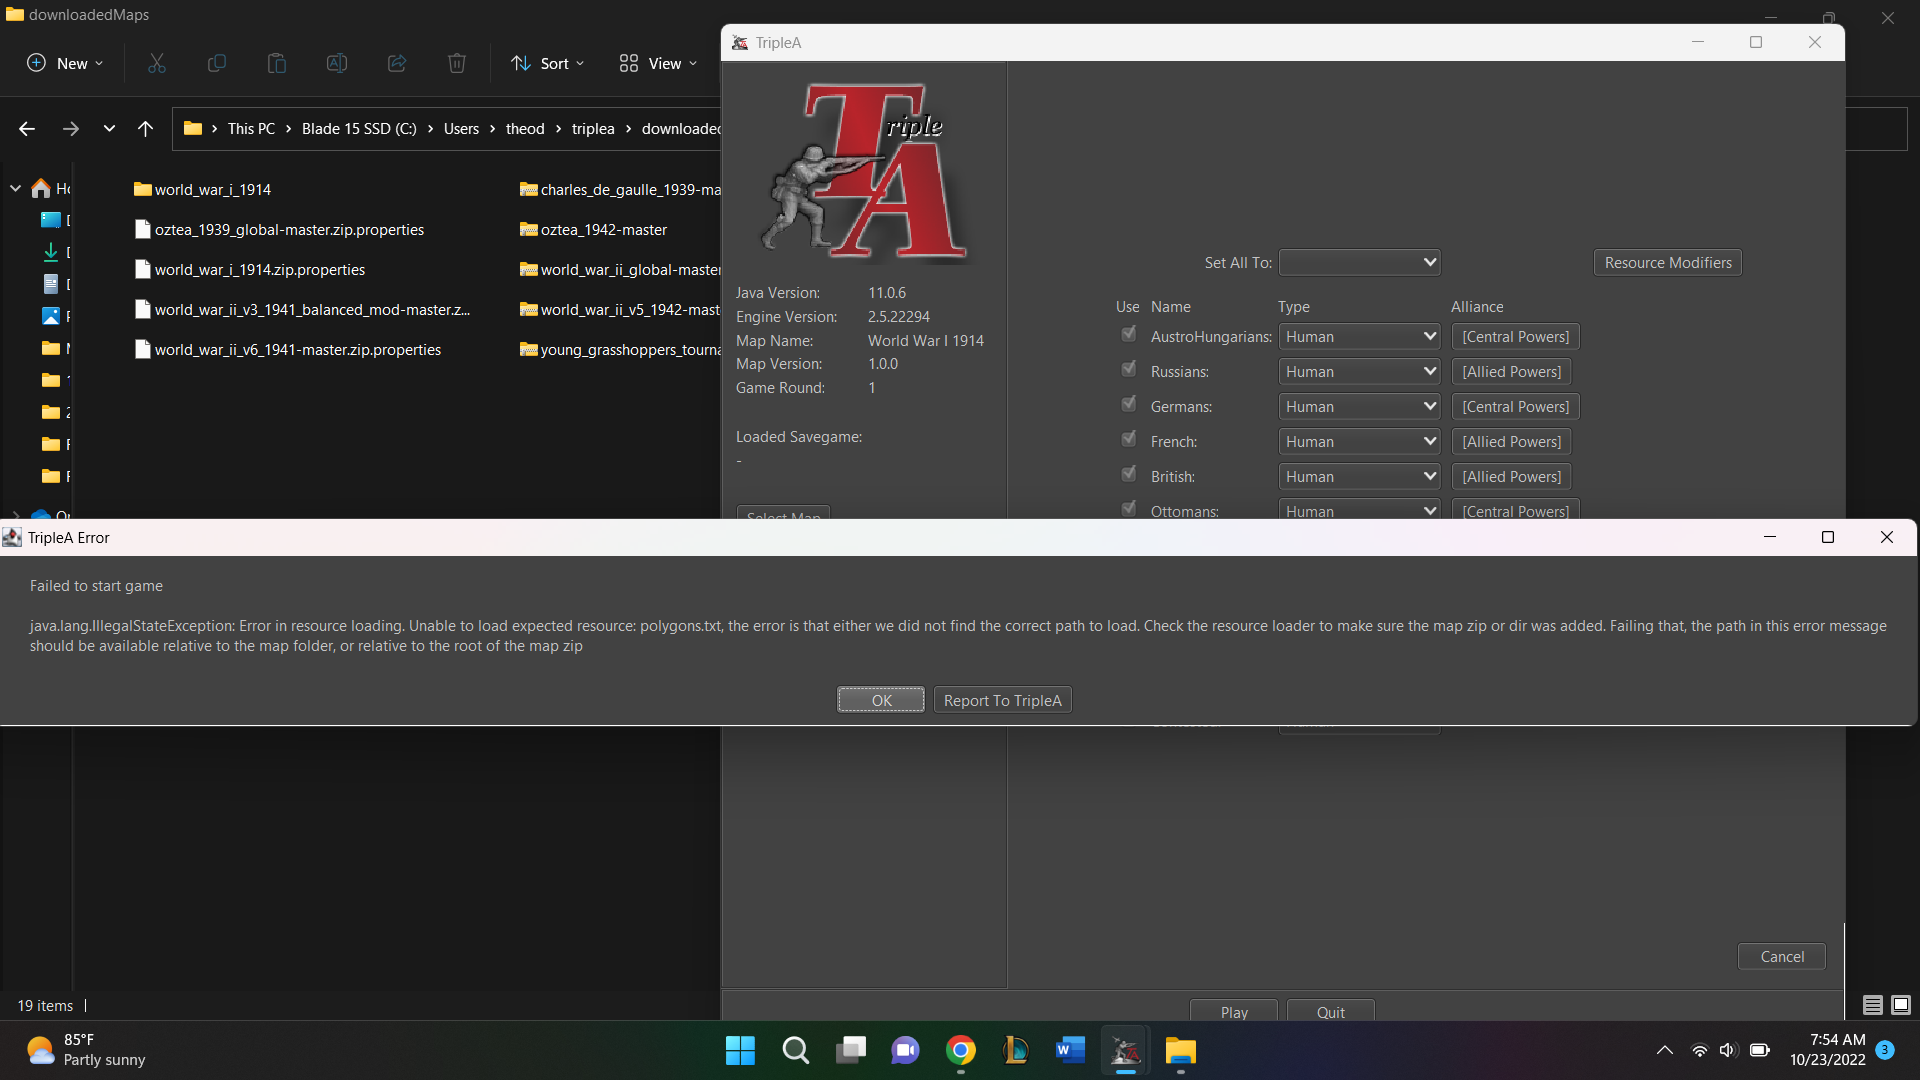
Task: Open Resource Modifiers in TripleA window
Action: tap(1667, 262)
